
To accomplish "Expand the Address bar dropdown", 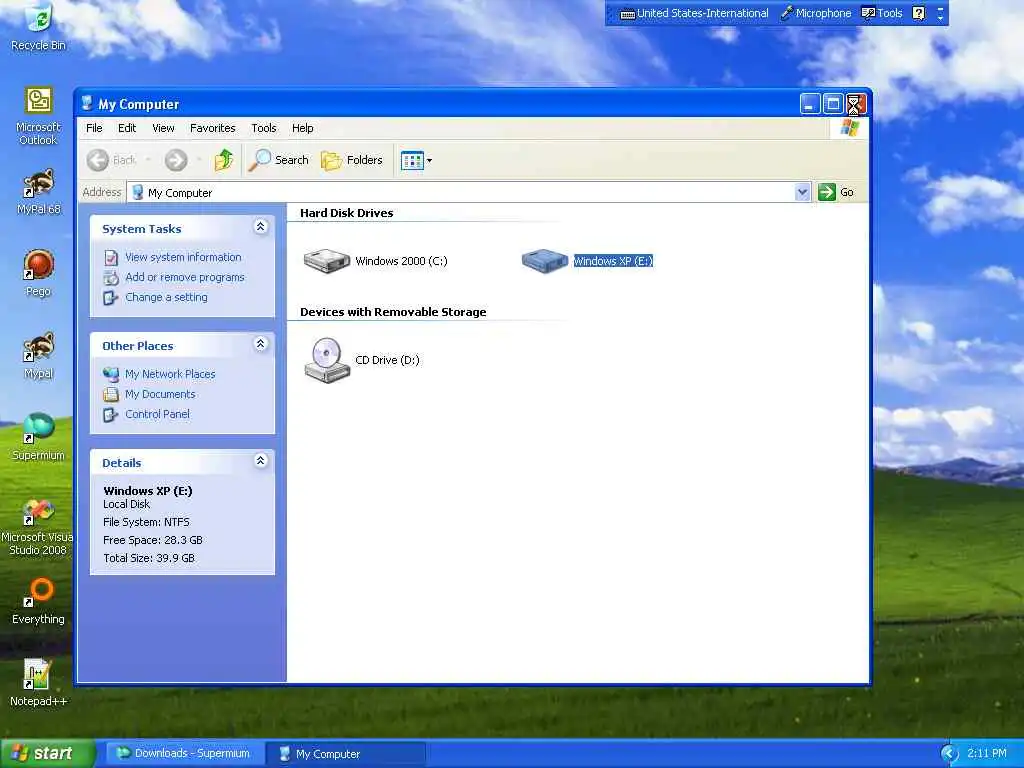I will click(x=803, y=192).
